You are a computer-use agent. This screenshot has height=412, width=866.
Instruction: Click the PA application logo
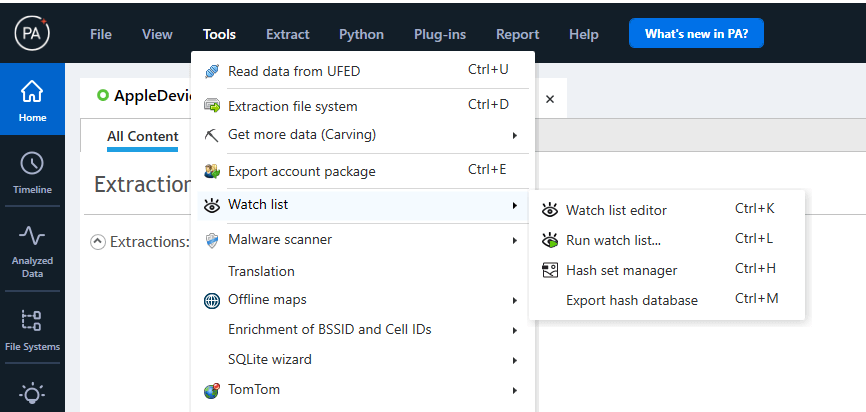tap(32, 34)
